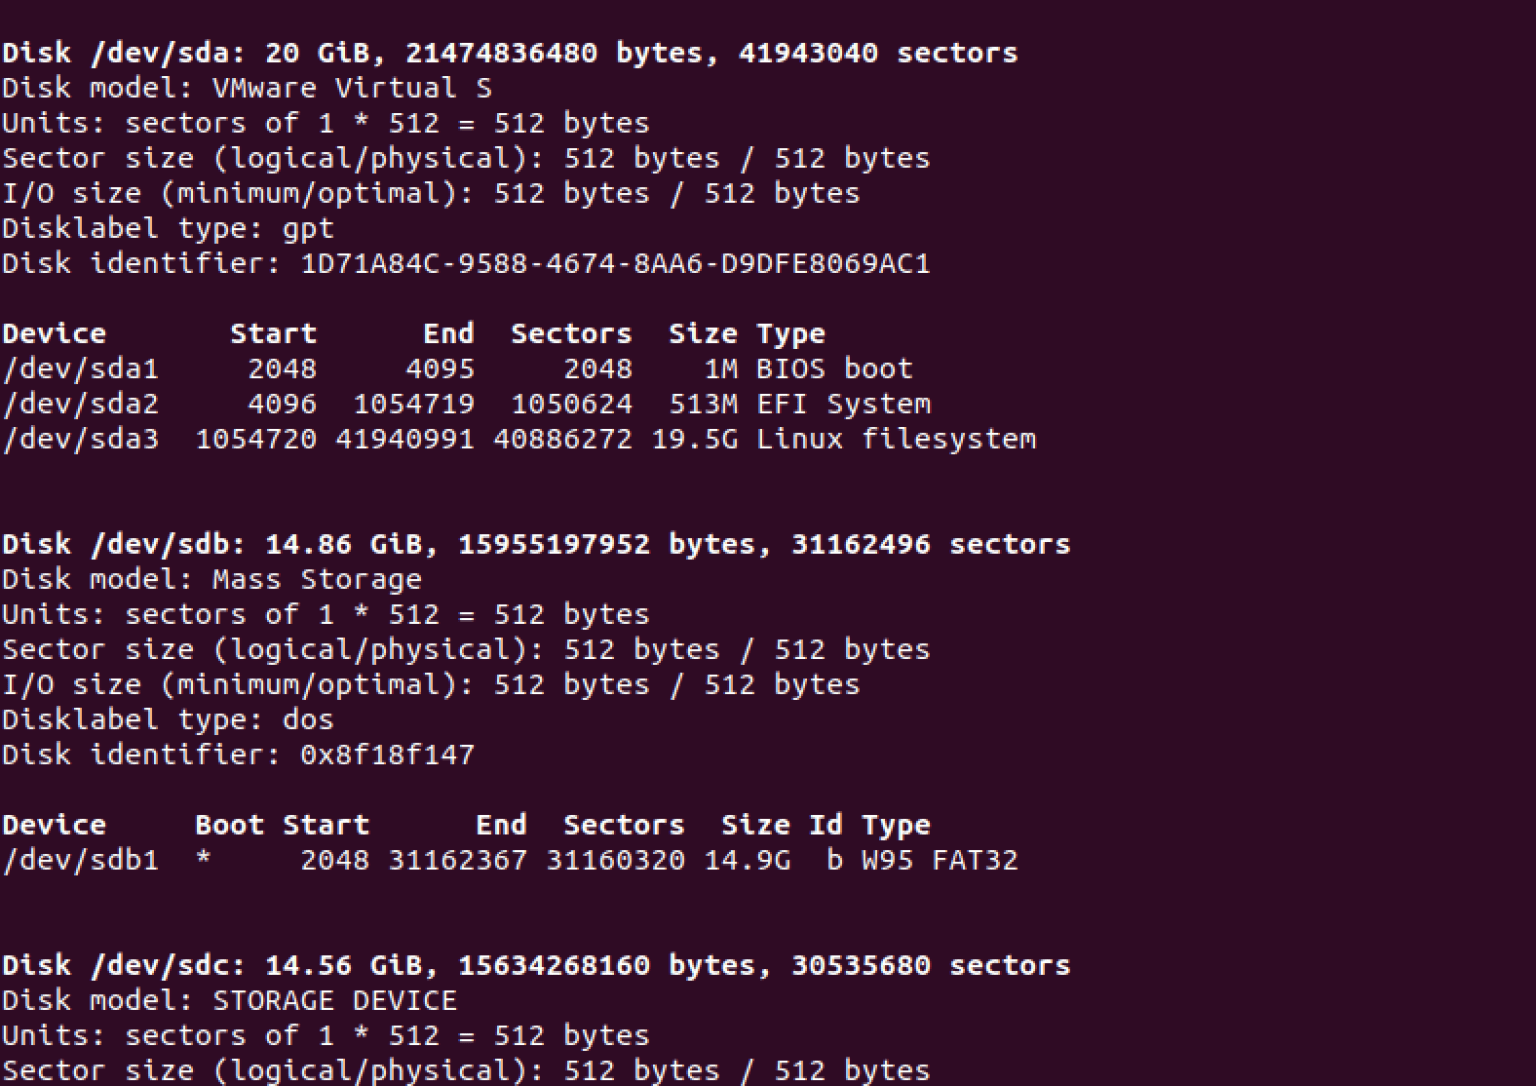Click the 'dos' disklabel type text
The image size is (1536, 1086).
308,720
